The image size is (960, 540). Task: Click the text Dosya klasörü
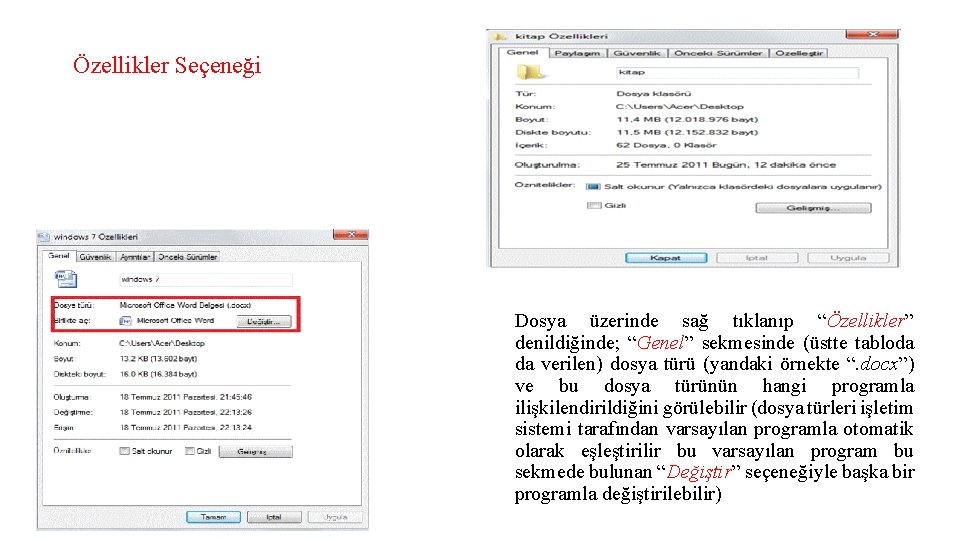point(653,94)
